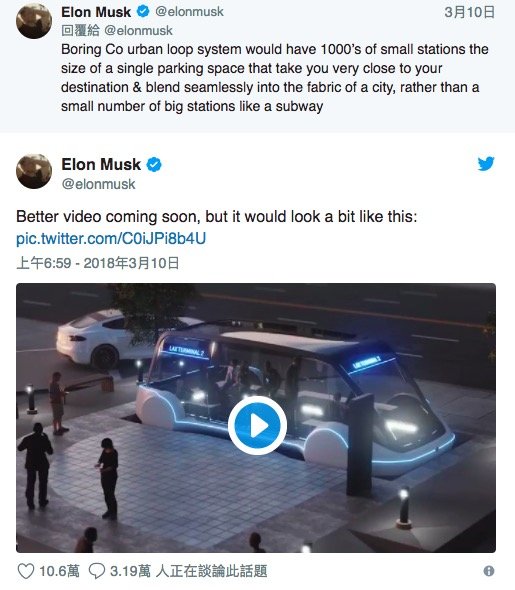Click Elon Musk name in top tweet
This screenshot has height=590, width=515.
tap(96, 12)
